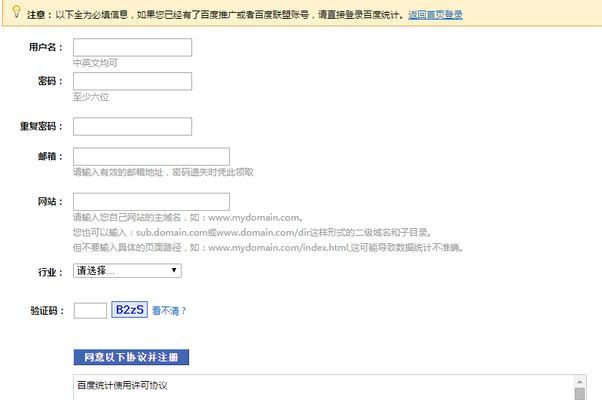Click the 网站 website input field
The width and height of the screenshot is (602, 400).
click(x=151, y=202)
